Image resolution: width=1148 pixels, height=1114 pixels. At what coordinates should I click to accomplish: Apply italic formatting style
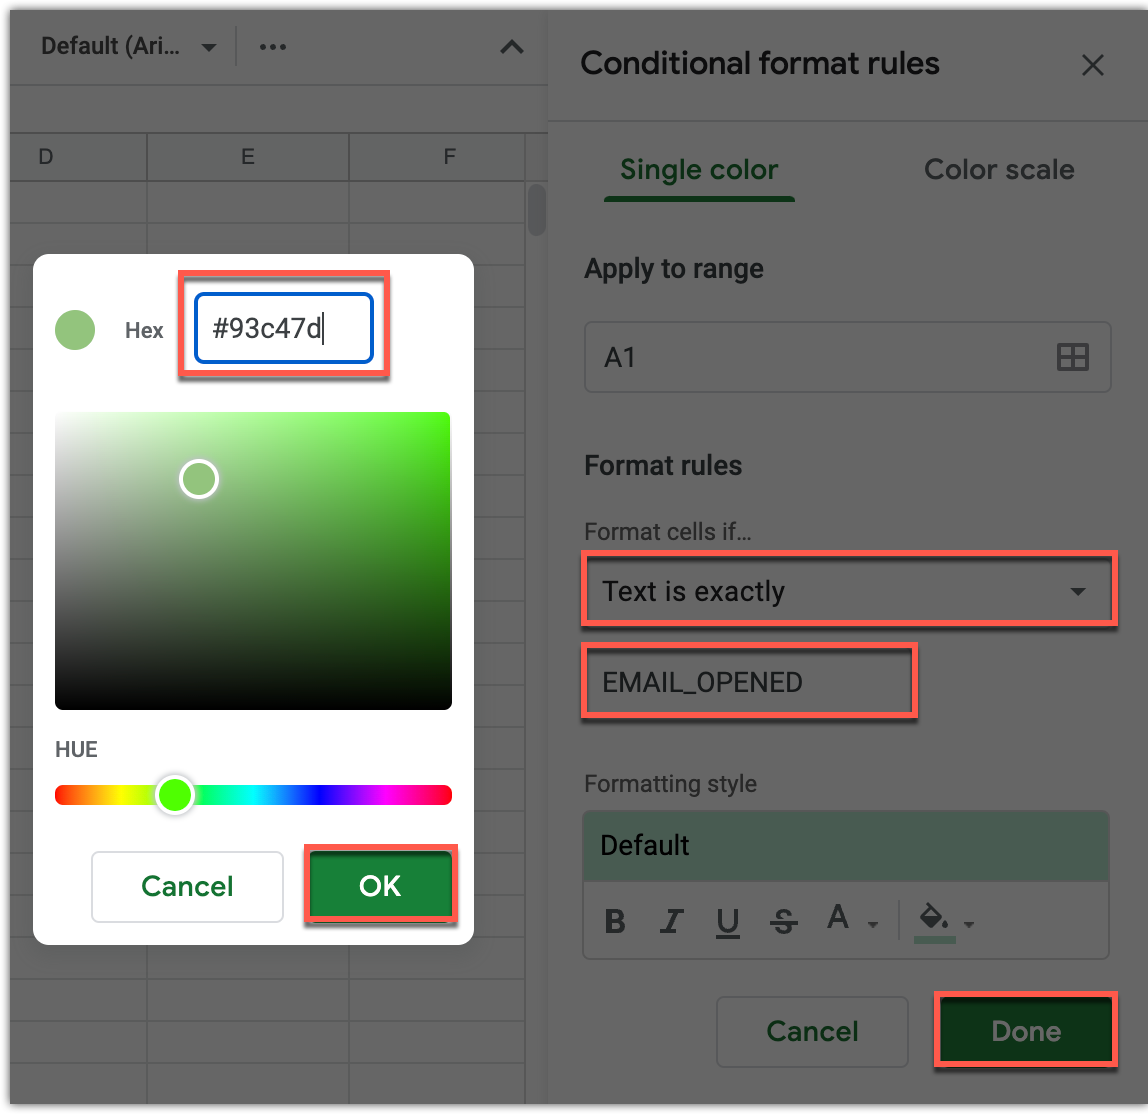671,921
